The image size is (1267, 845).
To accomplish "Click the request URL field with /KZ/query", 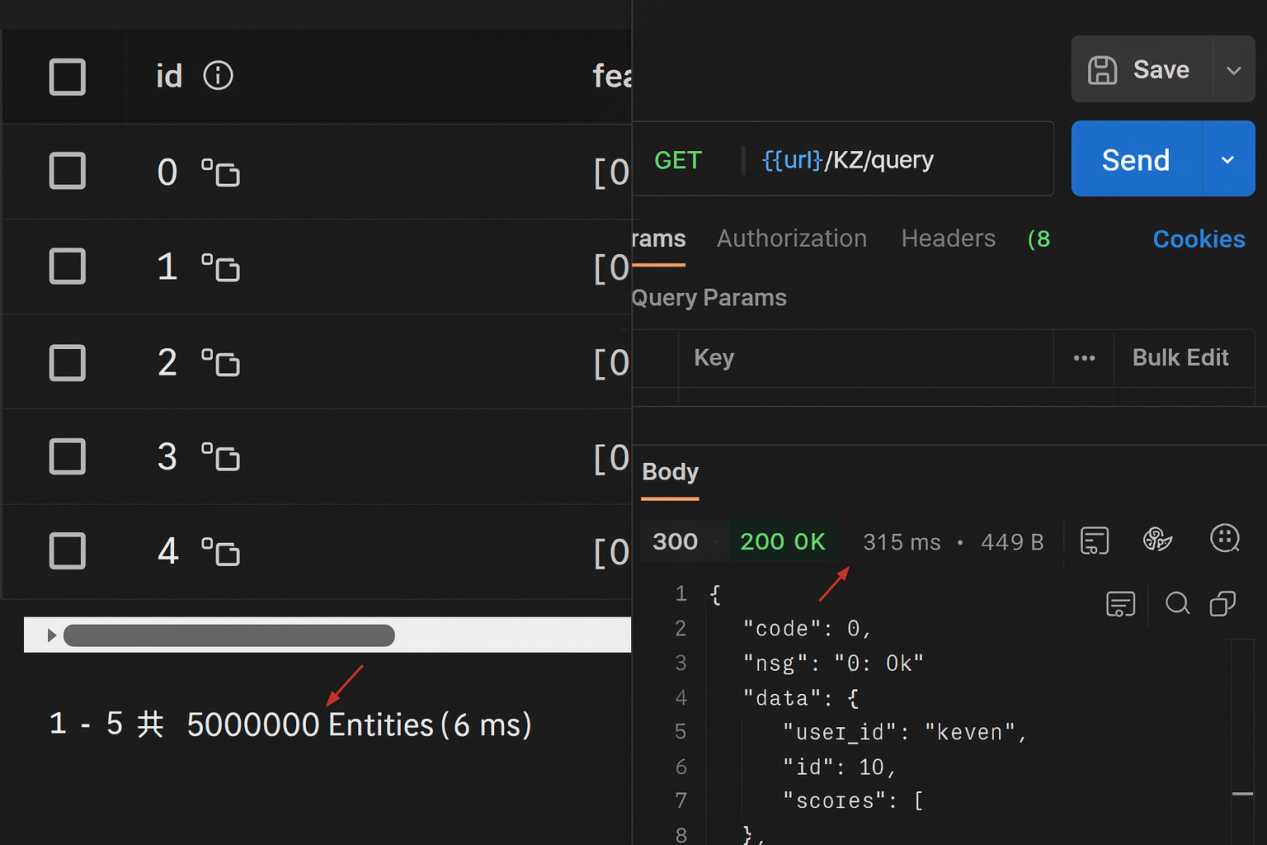I will click(x=900, y=160).
